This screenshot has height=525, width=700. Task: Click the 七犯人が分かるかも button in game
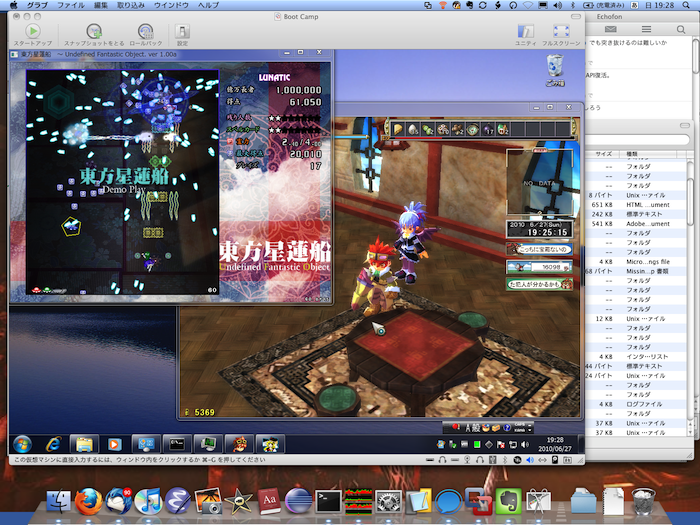pyautogui.click(x=540, y=284)
